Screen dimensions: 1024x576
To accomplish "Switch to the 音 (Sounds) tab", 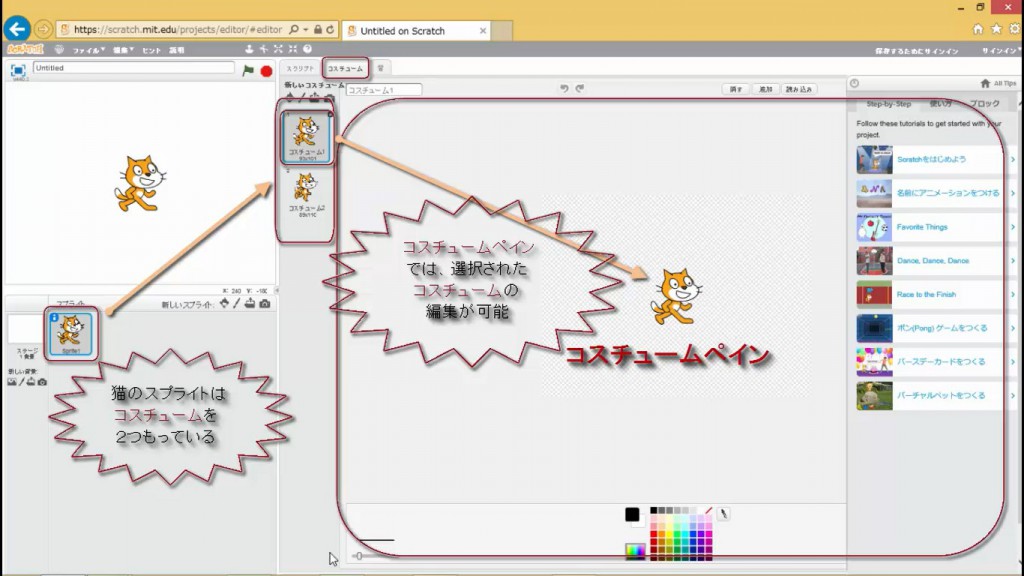I will pyautogui.click(x=380, y=68).
